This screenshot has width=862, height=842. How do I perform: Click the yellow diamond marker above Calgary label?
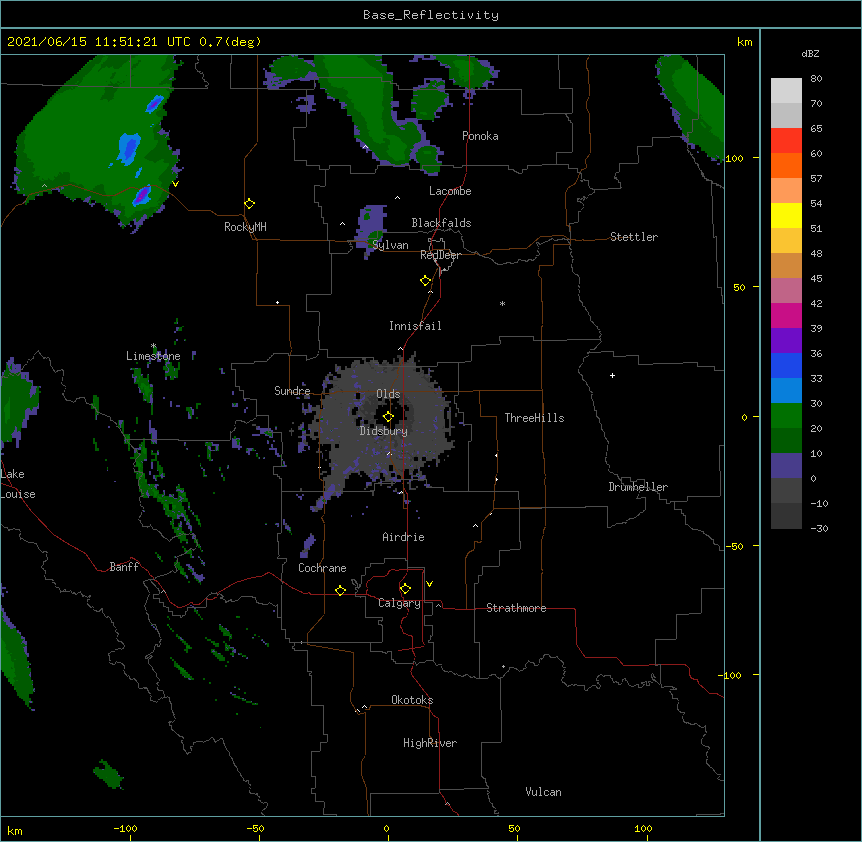click(405, 589)
